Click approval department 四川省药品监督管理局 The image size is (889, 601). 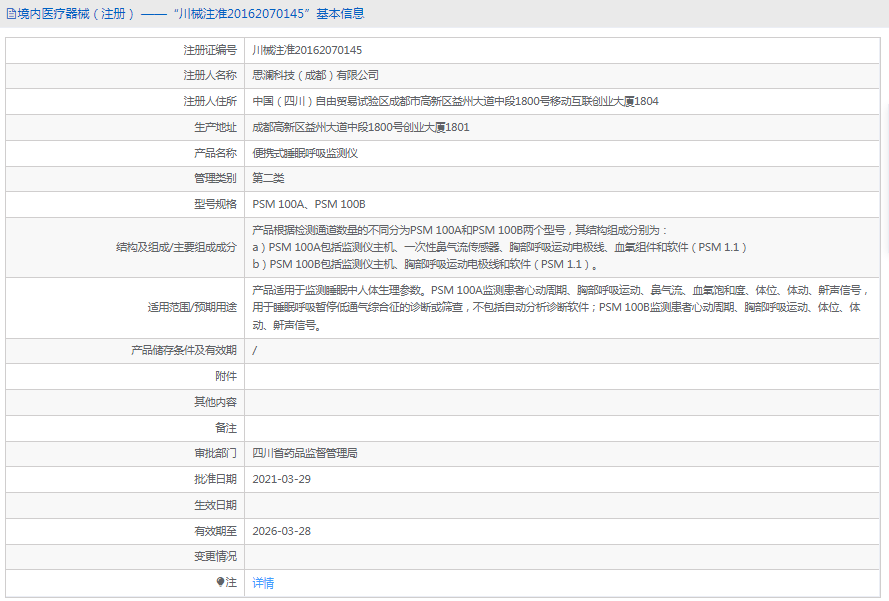pyautogui.click(x=305, y=453)
